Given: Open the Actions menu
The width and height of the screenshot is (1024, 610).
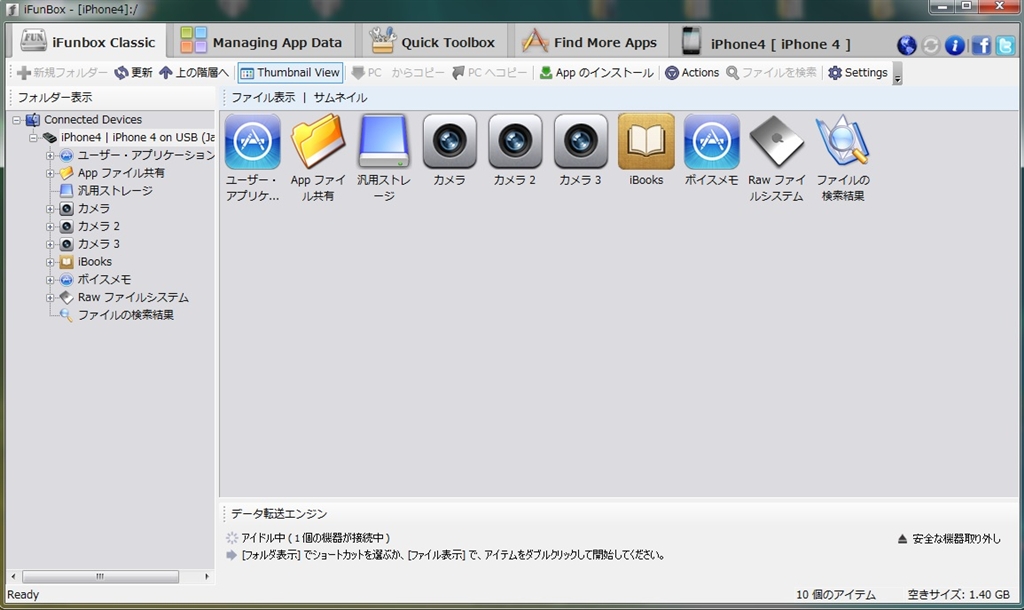Looking at the screenshot, I should click(x=692, y=72).
